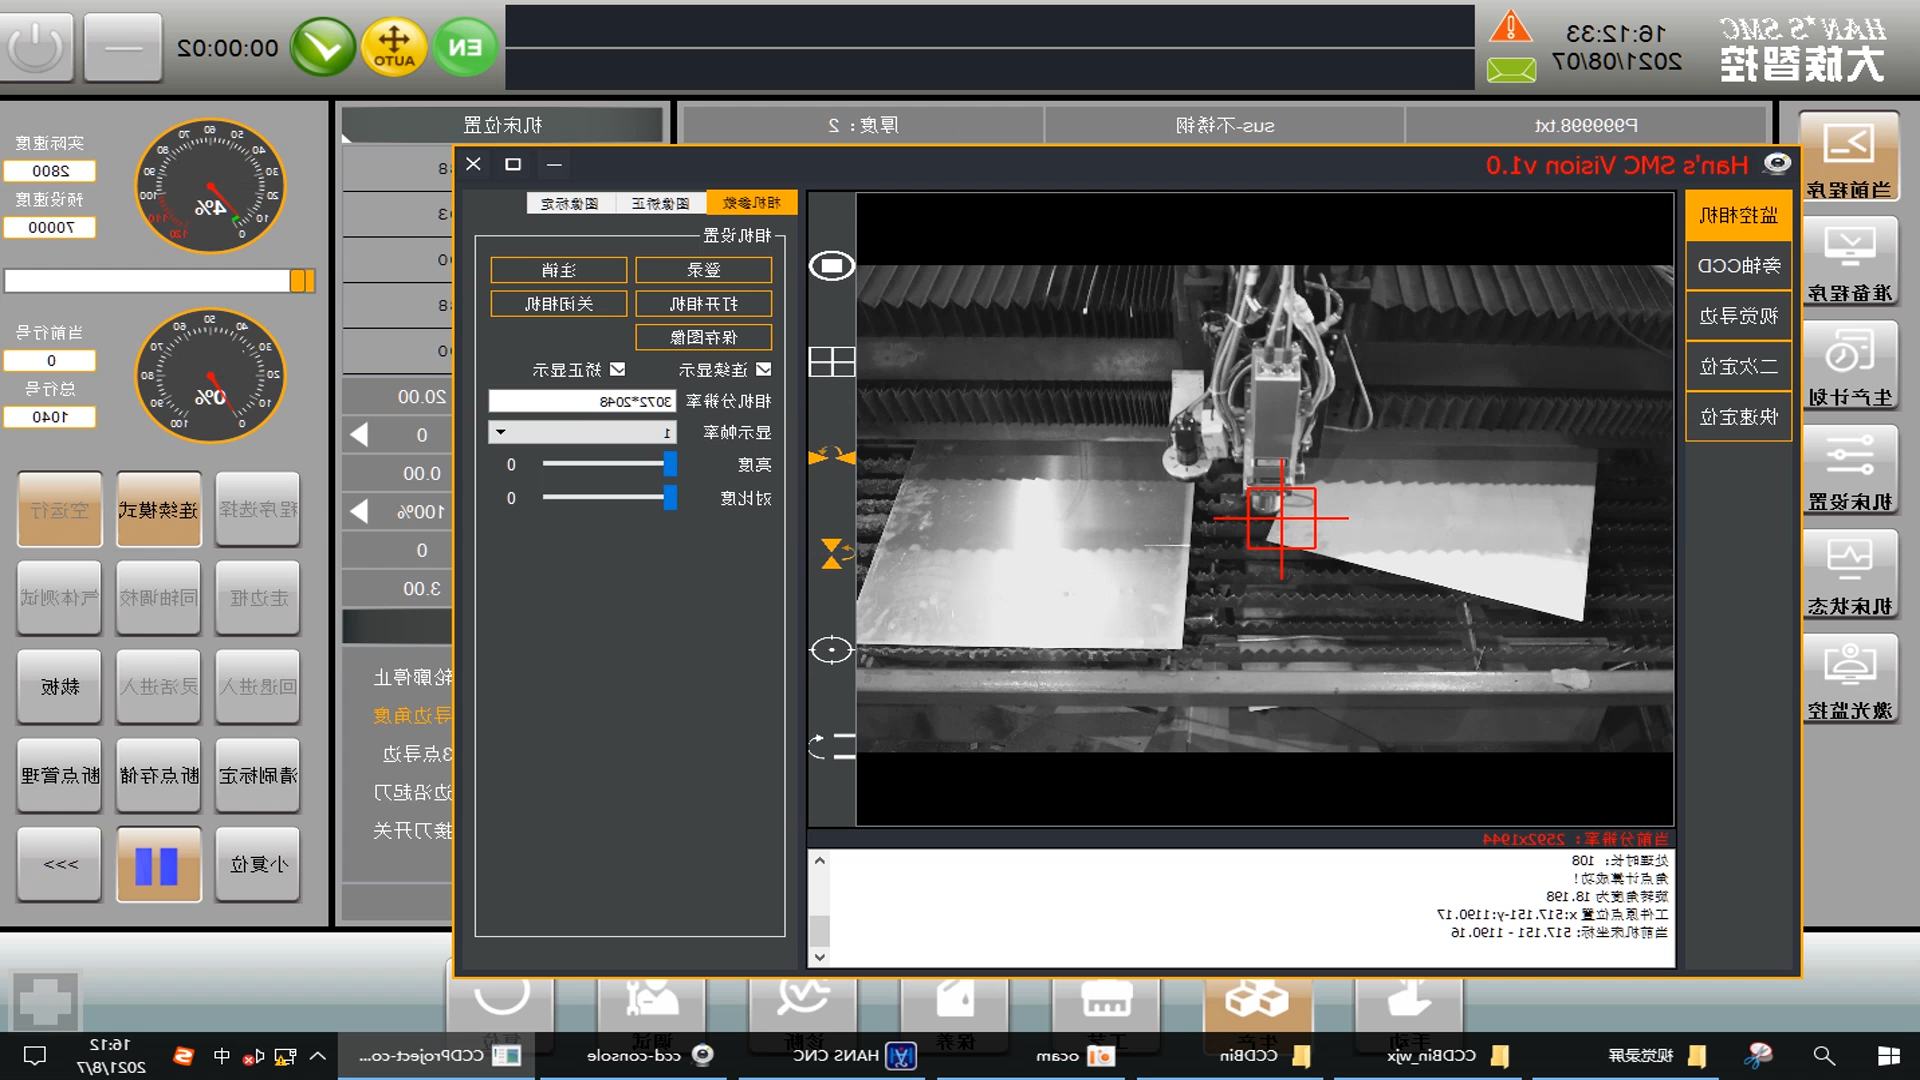Viewport: 1920px width, 1080px height.
Task: Select the 快速定位 (fast positioning) side tab
Action: (1738, 416)
